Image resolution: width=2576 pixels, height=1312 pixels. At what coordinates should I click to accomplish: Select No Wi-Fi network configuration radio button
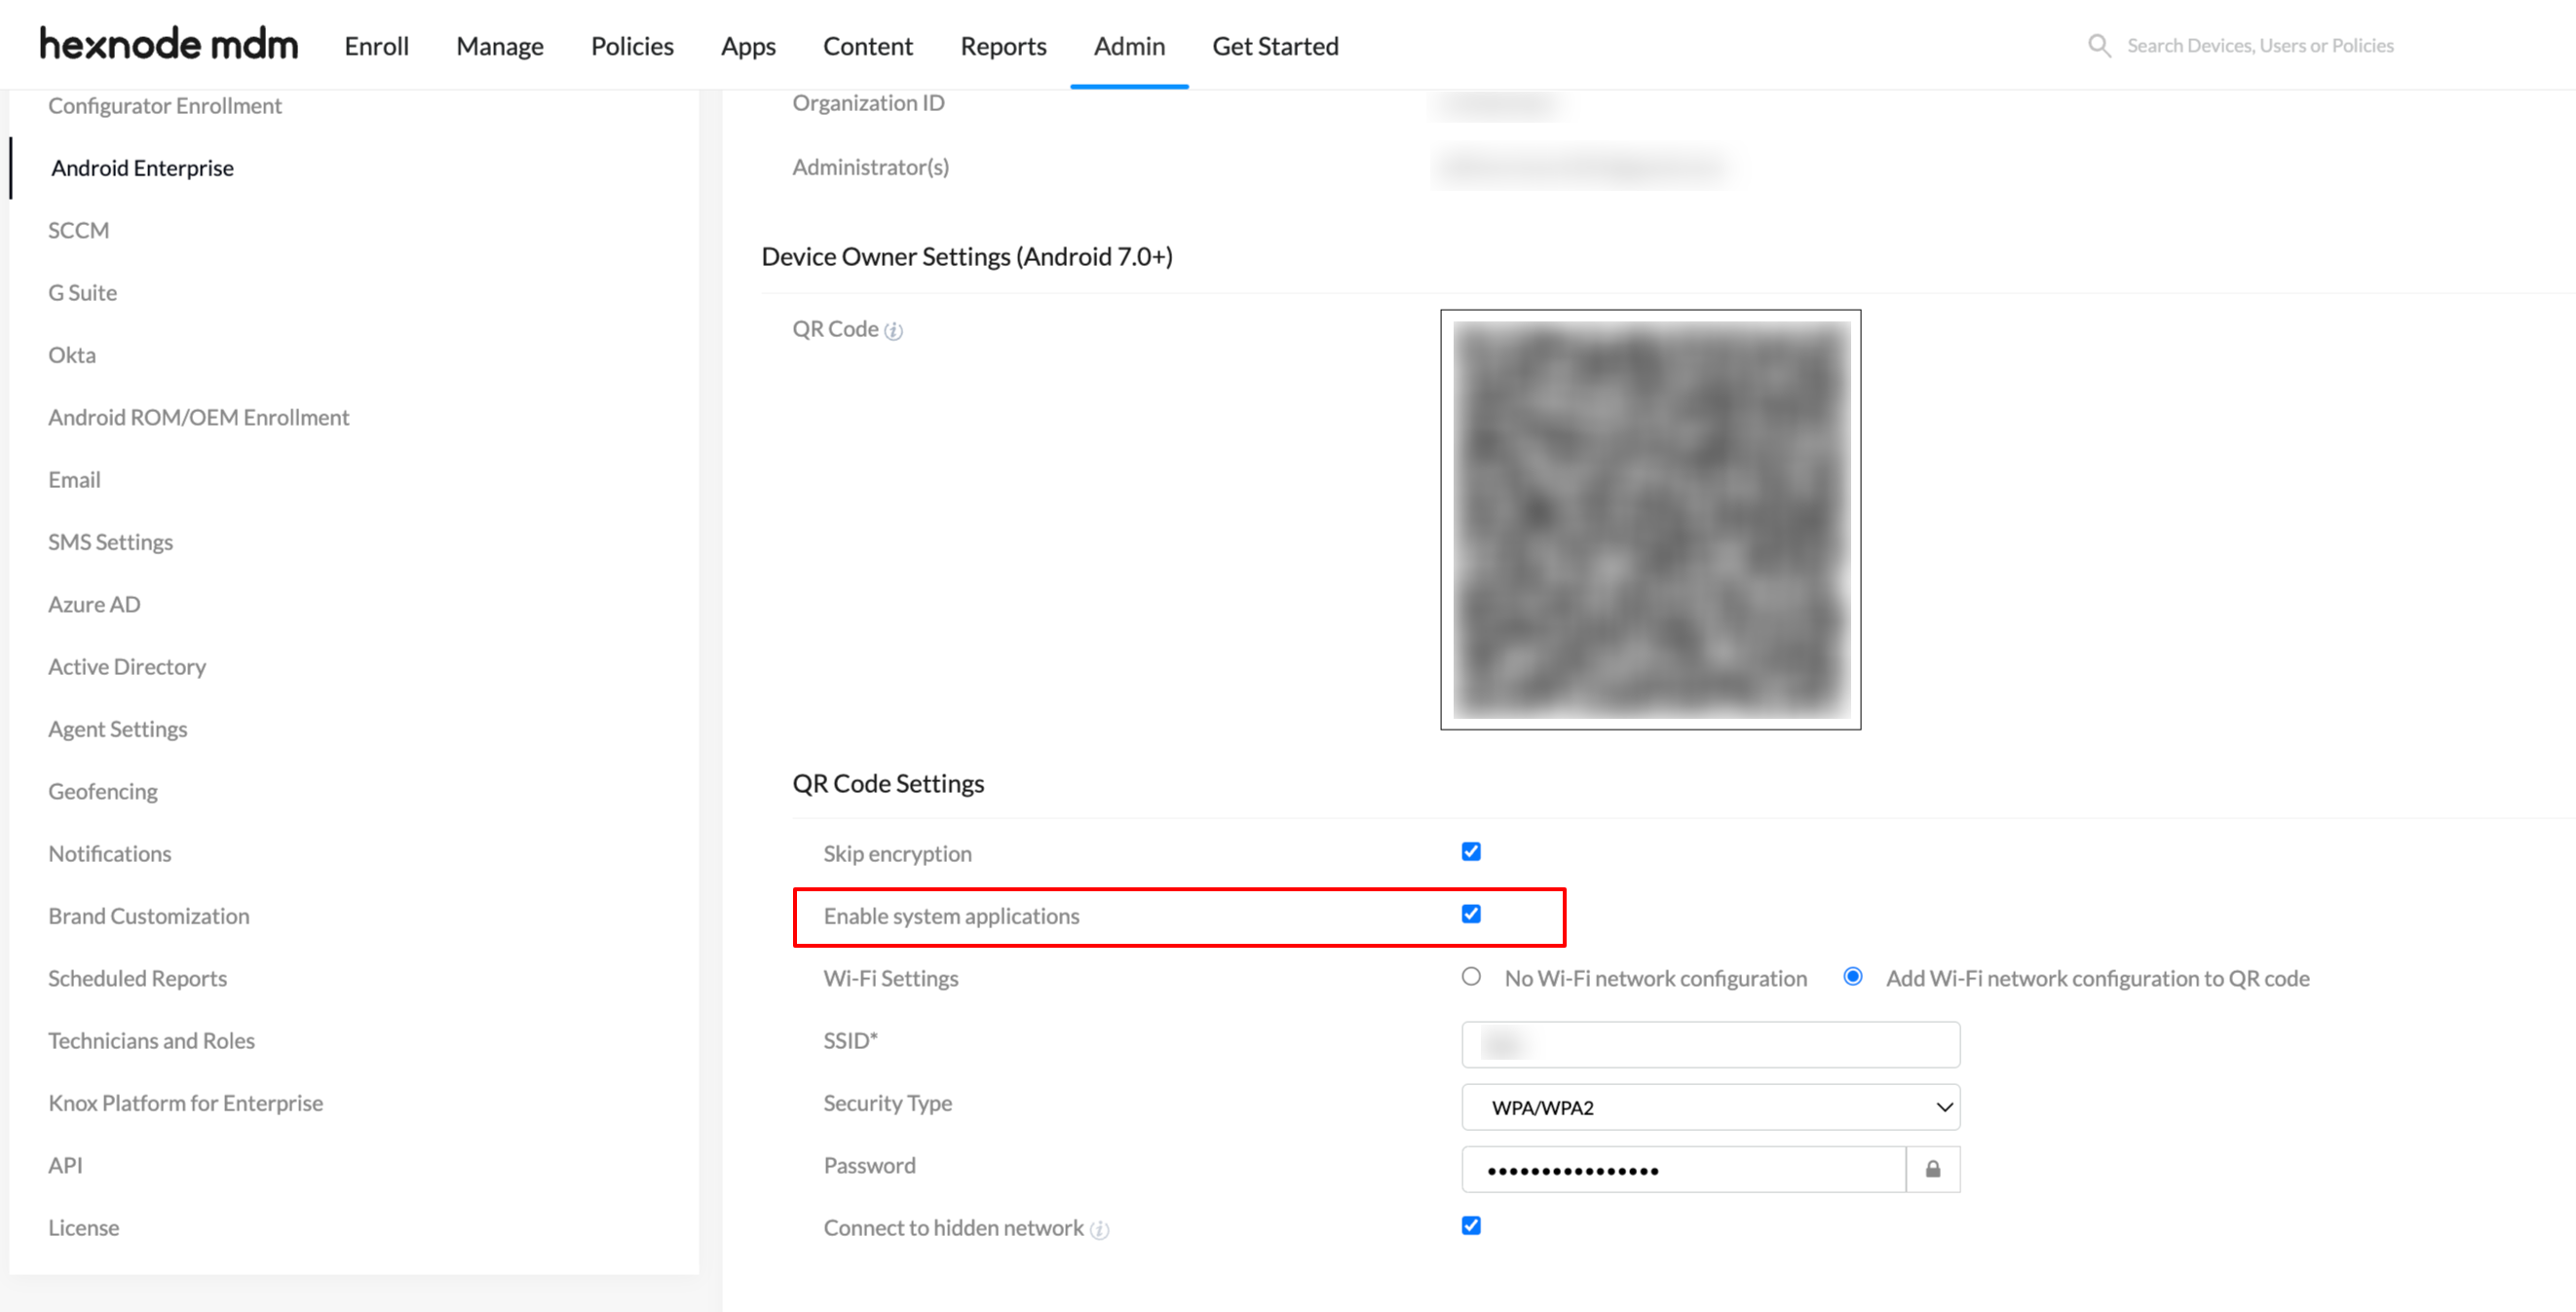(1469, 977)
